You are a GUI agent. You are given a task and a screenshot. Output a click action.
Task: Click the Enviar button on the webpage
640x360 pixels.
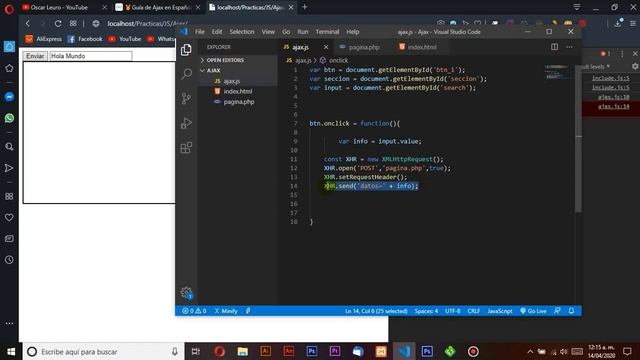click(x=35, y=56)
